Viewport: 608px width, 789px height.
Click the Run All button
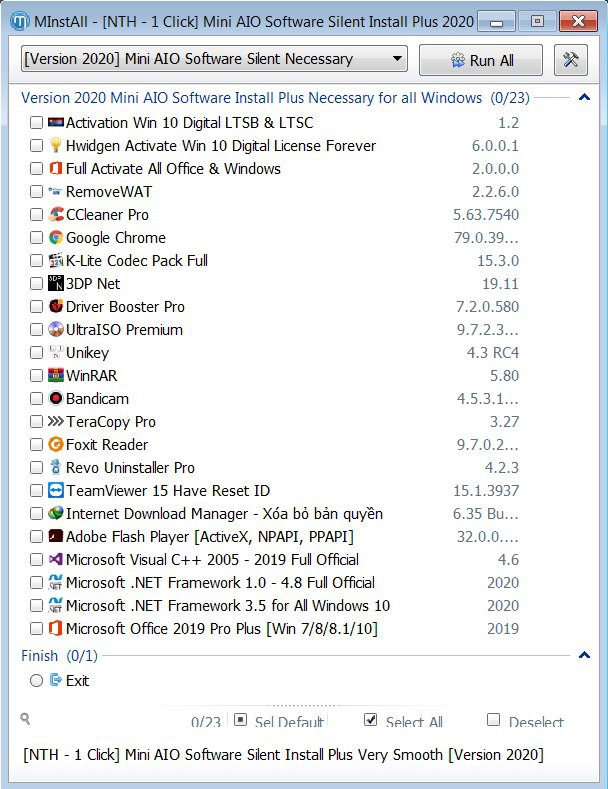tap(481, 60)
